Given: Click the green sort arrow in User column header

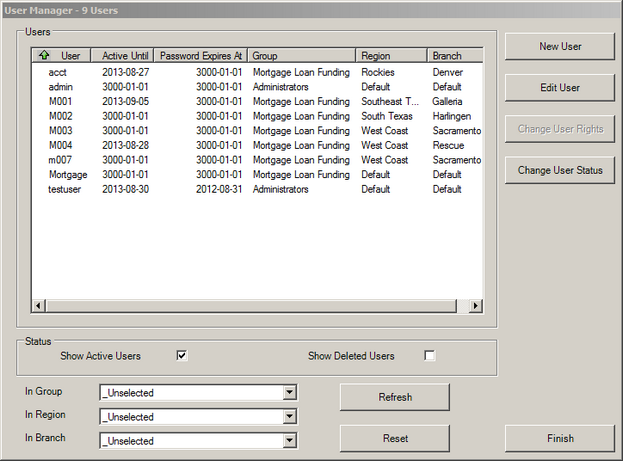Looking at the screenshot, I should [x=44, y=55].
